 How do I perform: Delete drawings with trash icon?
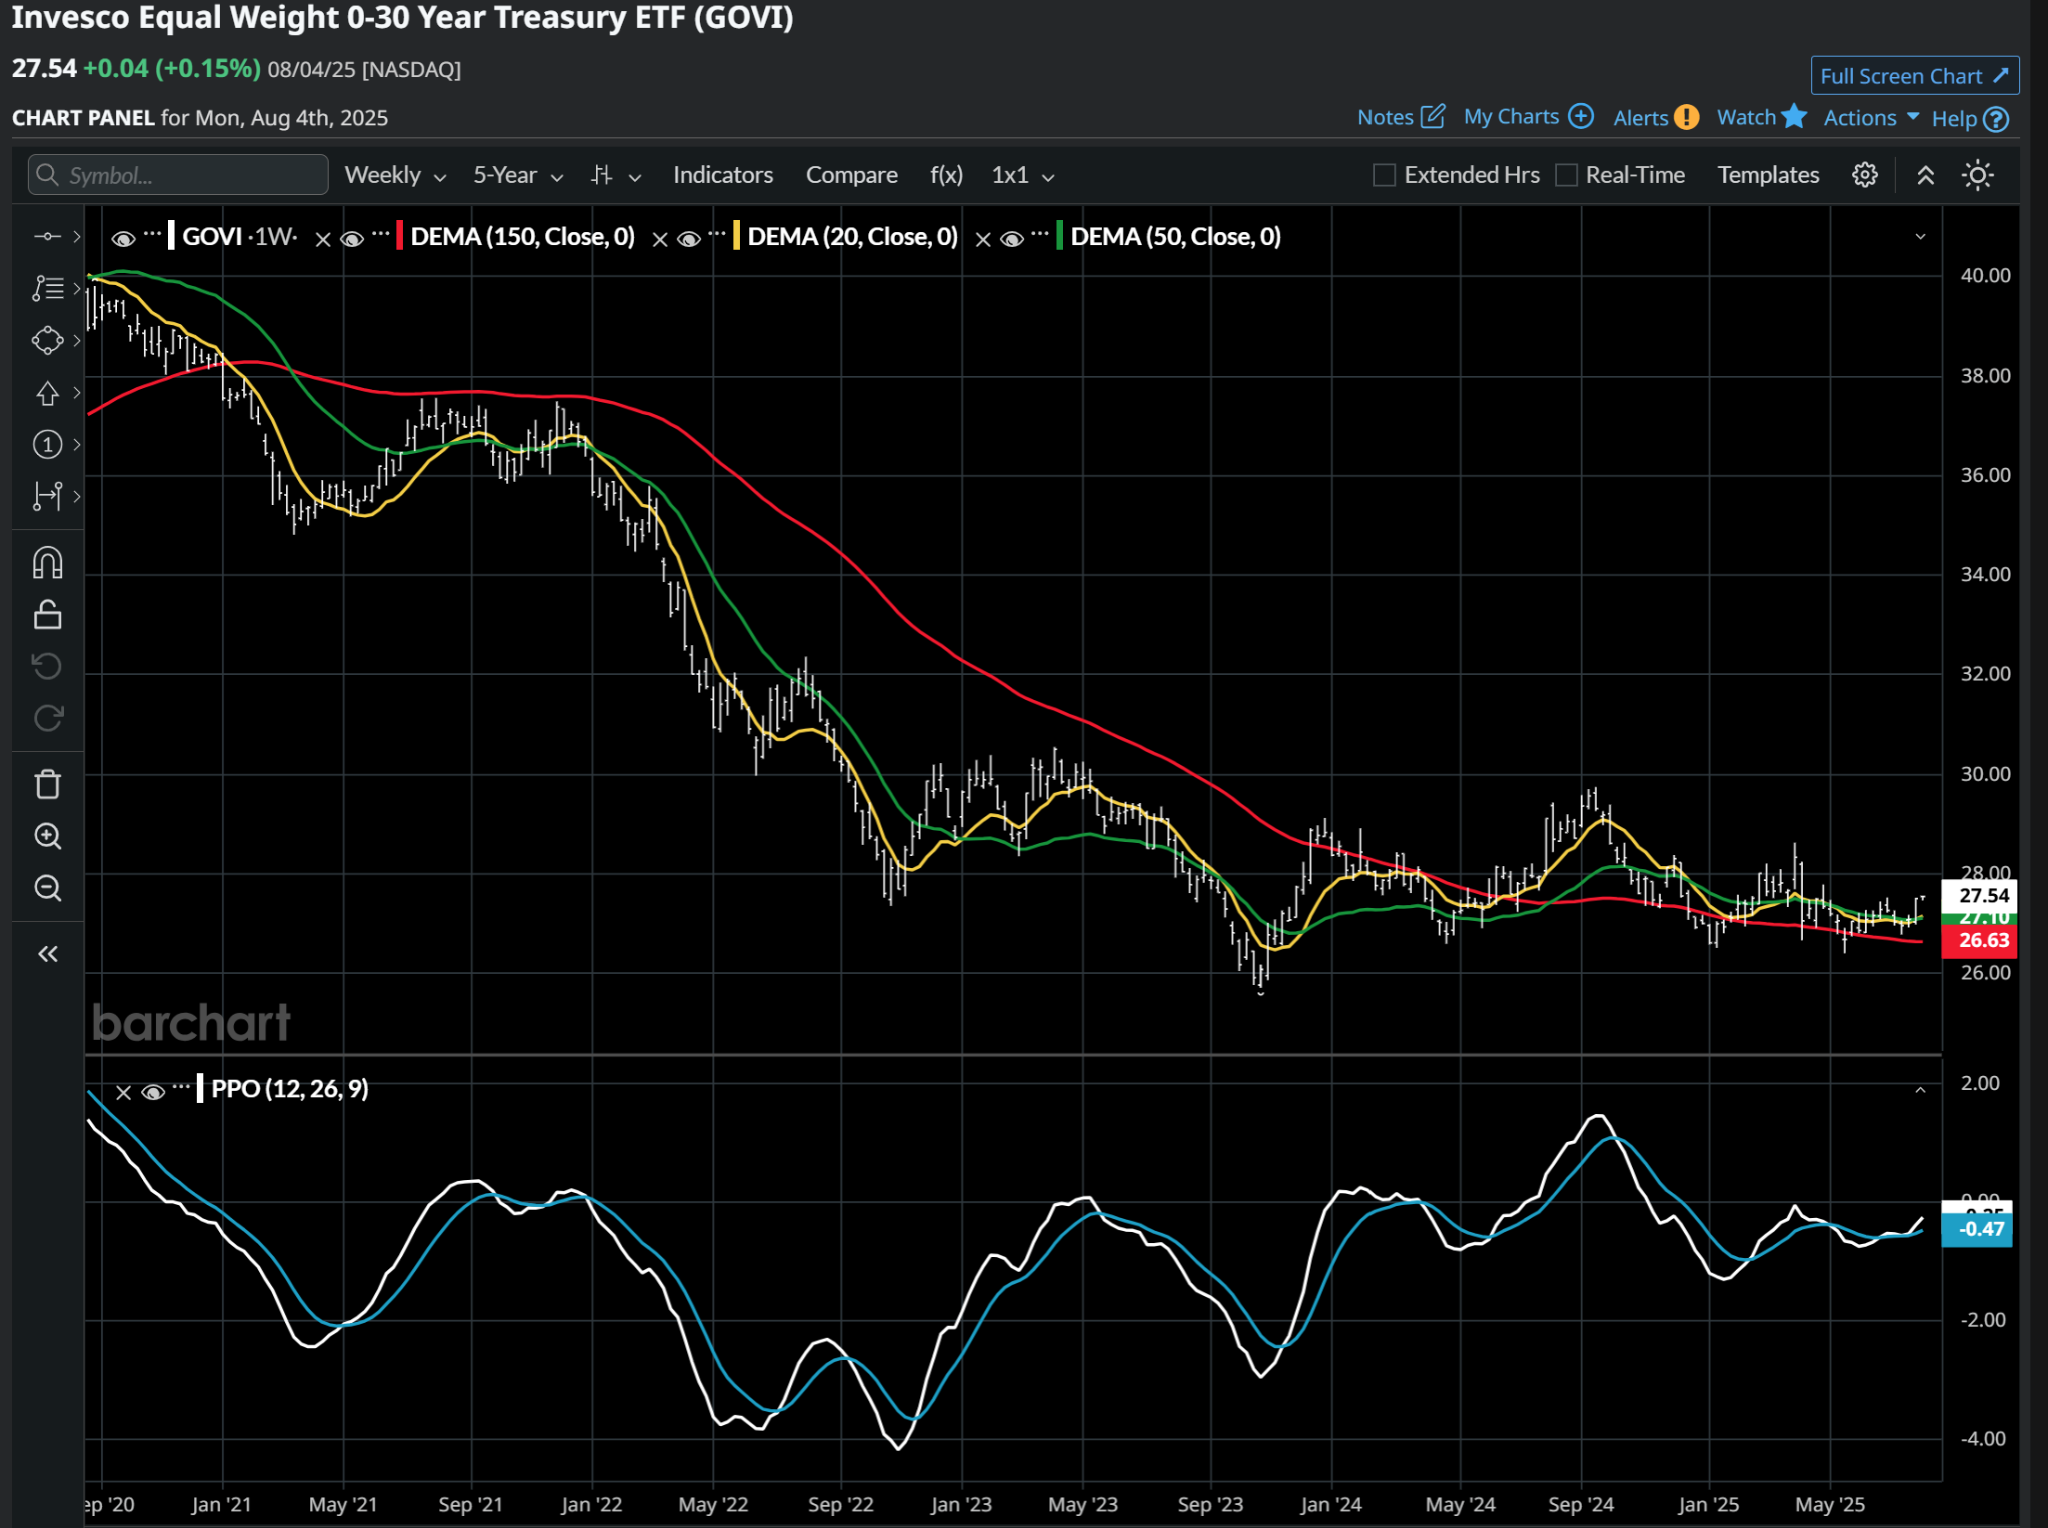click(x=47, y=784)
